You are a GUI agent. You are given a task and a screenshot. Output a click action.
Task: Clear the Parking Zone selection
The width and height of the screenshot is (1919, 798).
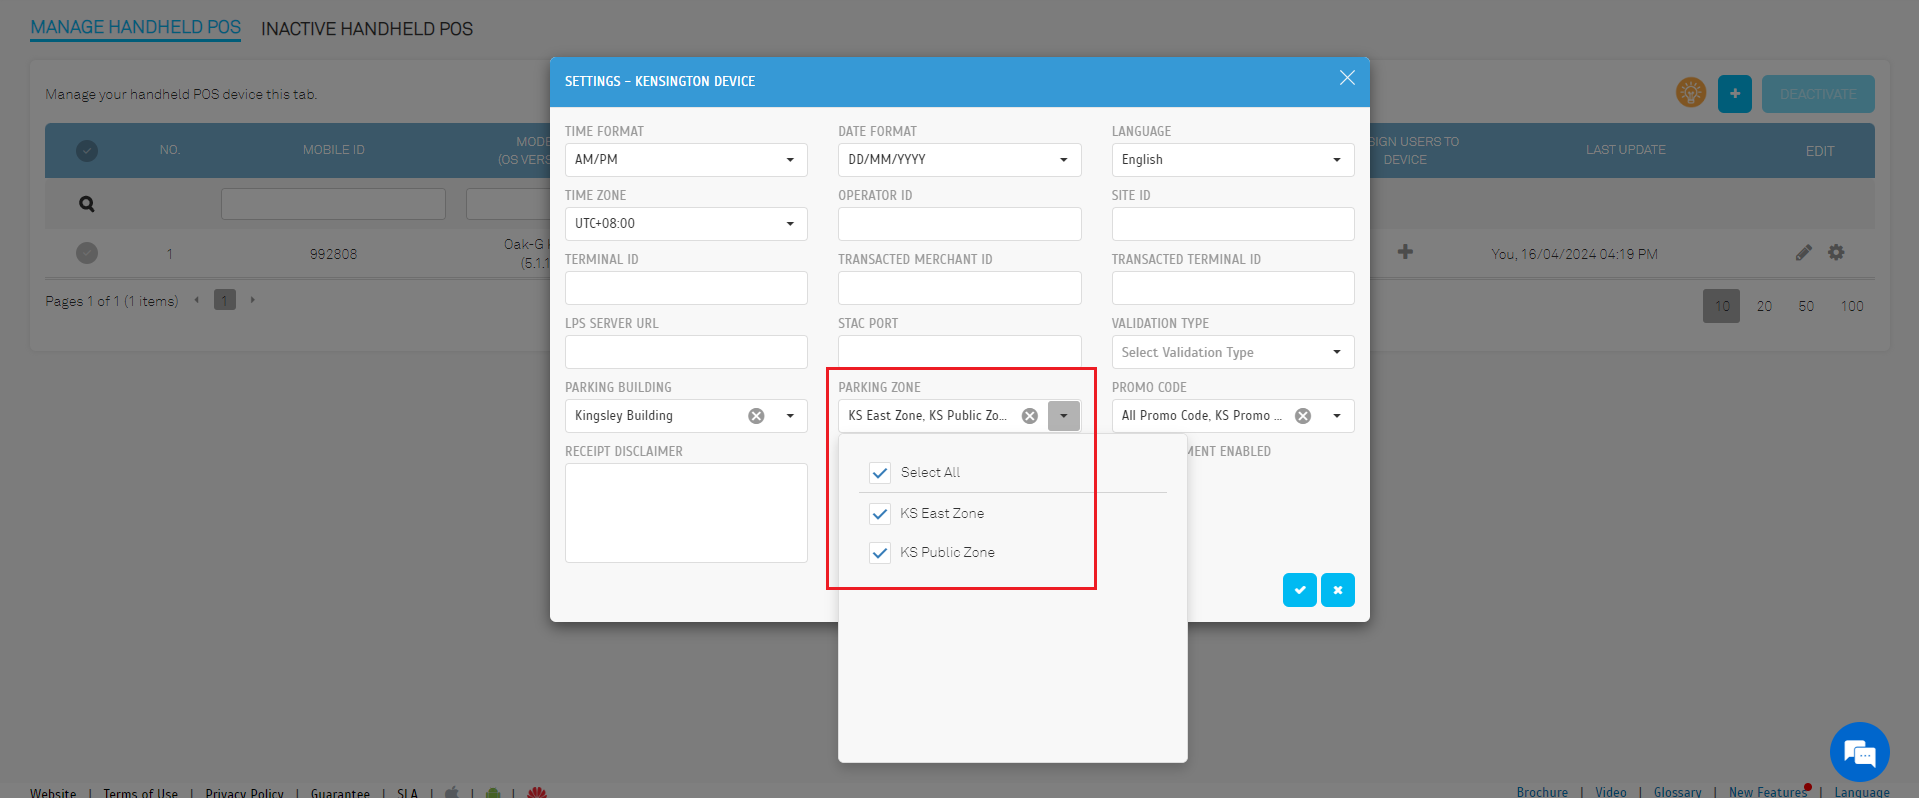point(1029,416)
